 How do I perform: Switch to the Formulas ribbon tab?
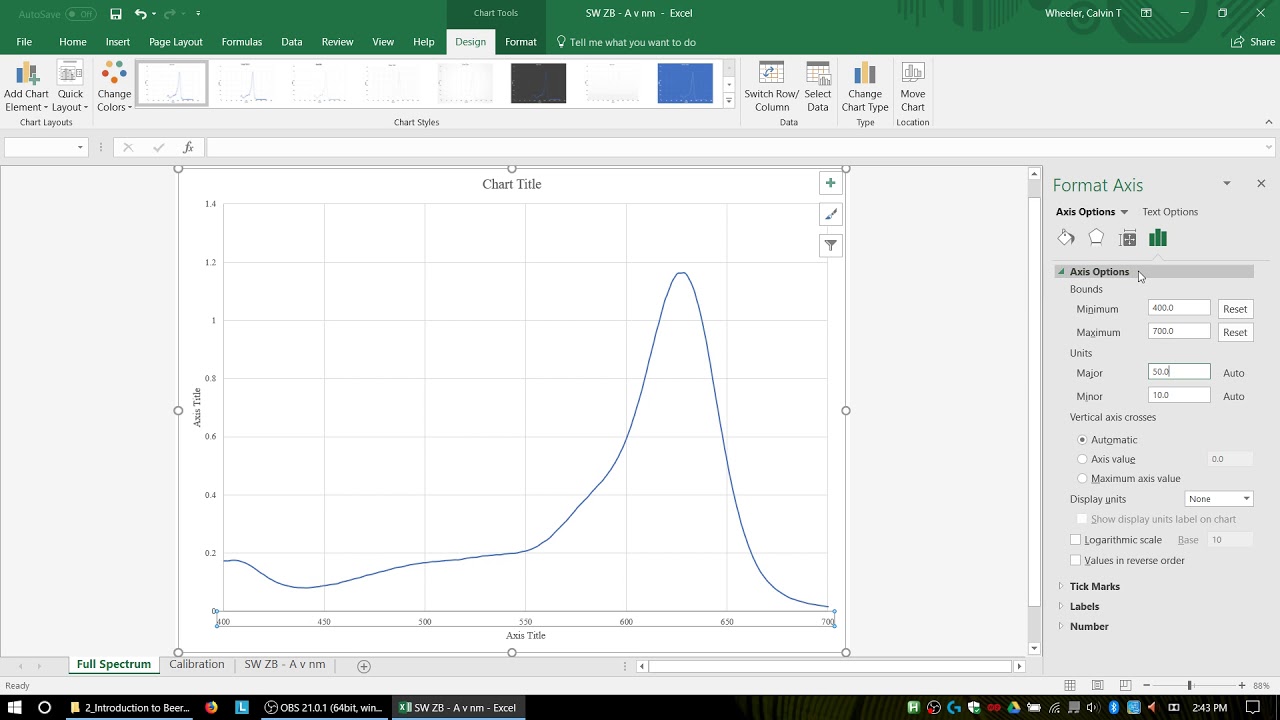pyautogui.click(x=242, y=42)
